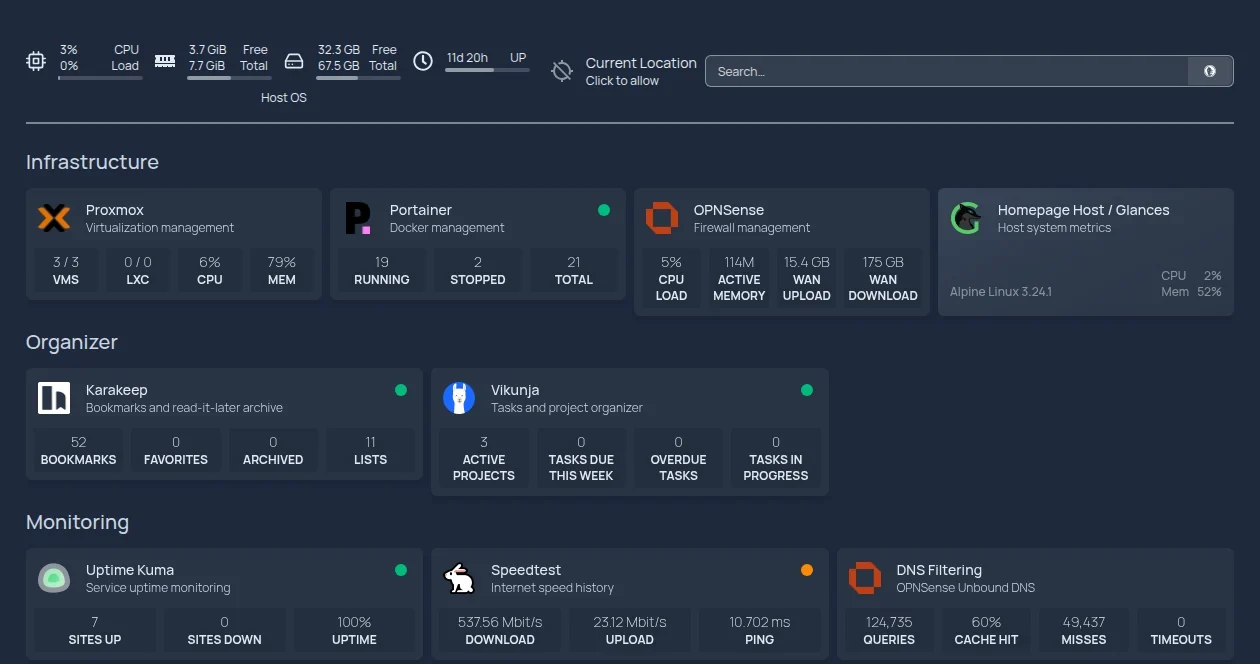Screen dimensions: 1260x664
Task: Click the Proxmox 79% MEM stat
Action: point(282,270)
